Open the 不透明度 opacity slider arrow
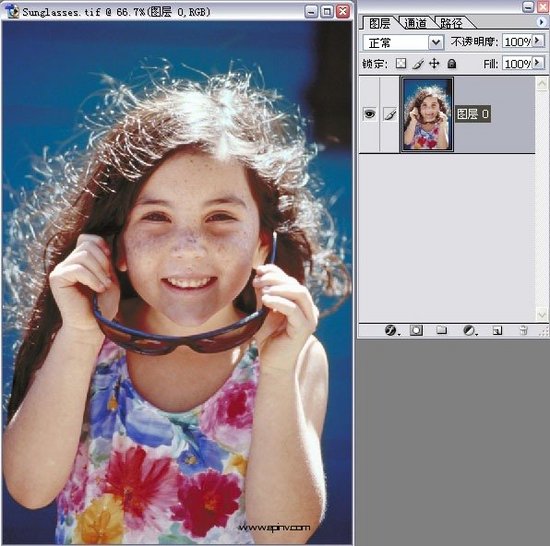The height and width of the screenshot is (546, 550). pyautogui.click(x=538, y=41)
